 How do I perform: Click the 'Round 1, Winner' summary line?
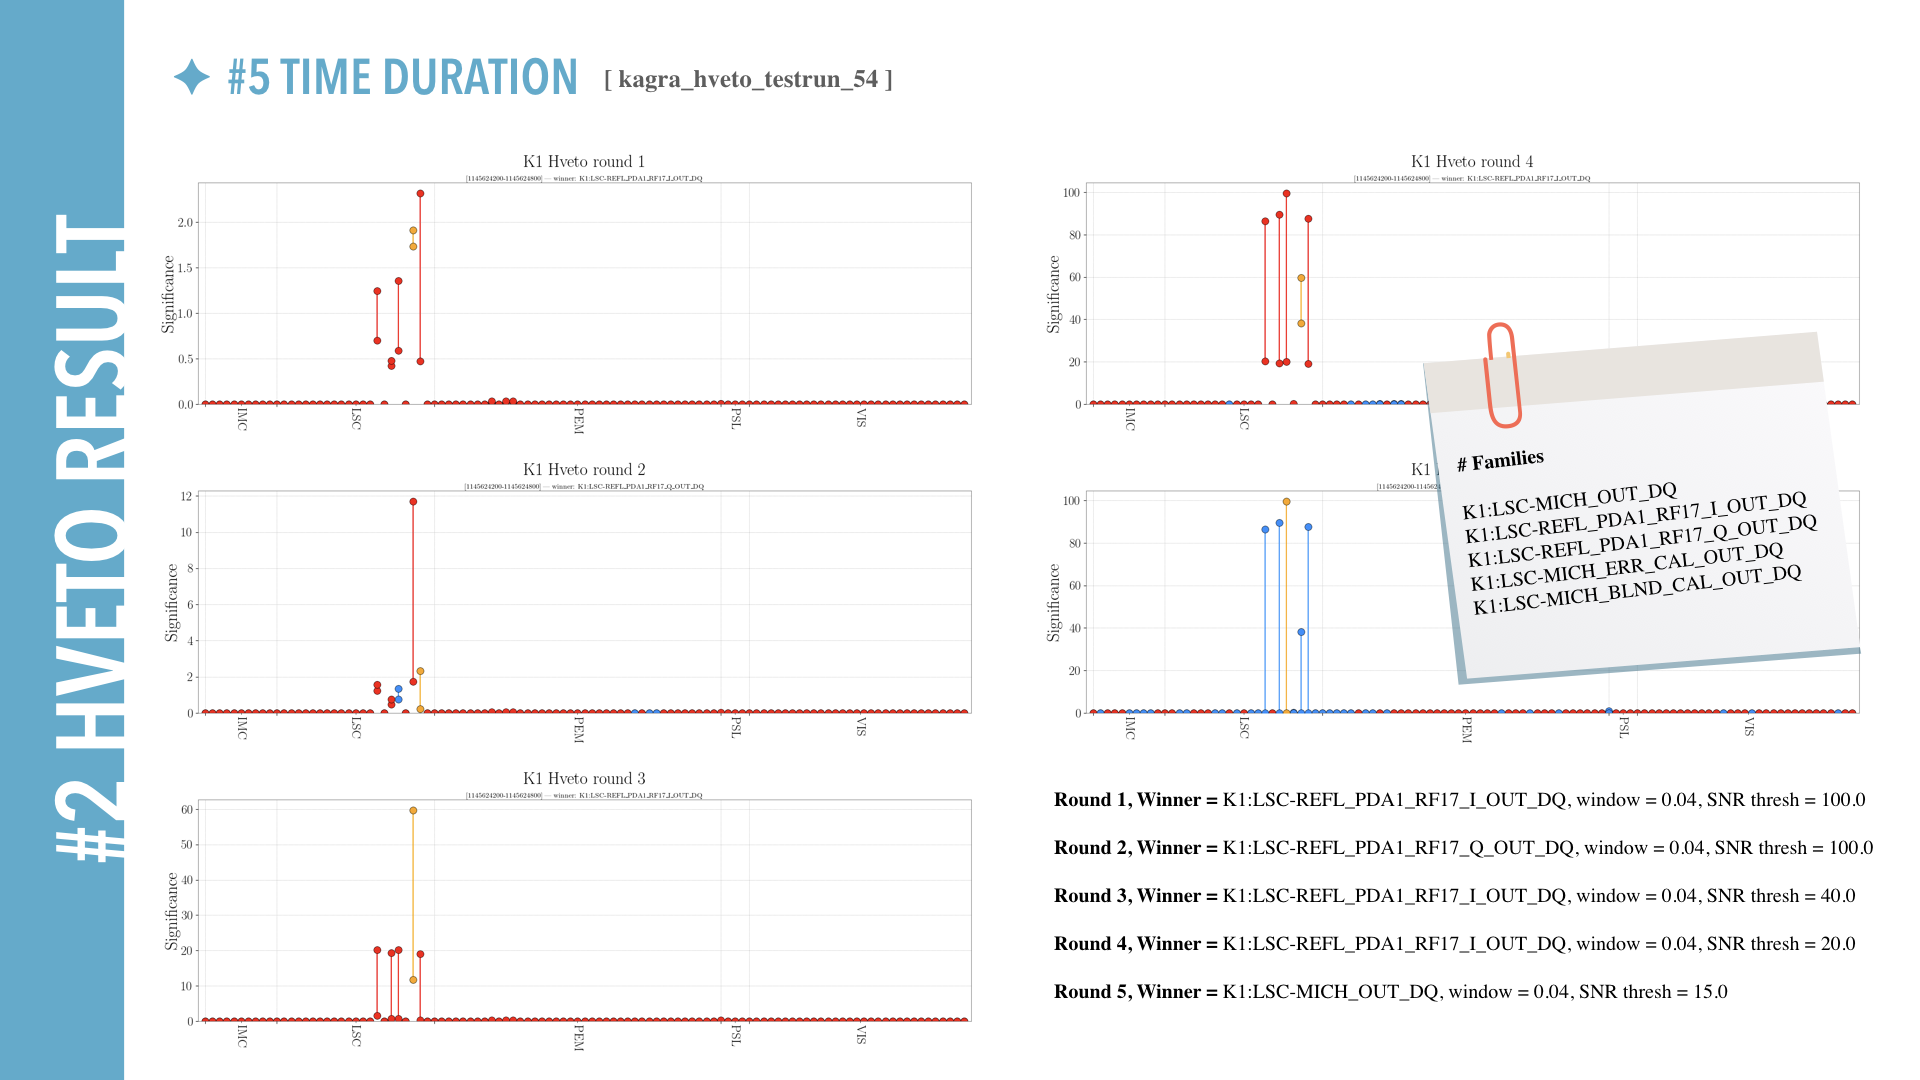coord(1460,800)
